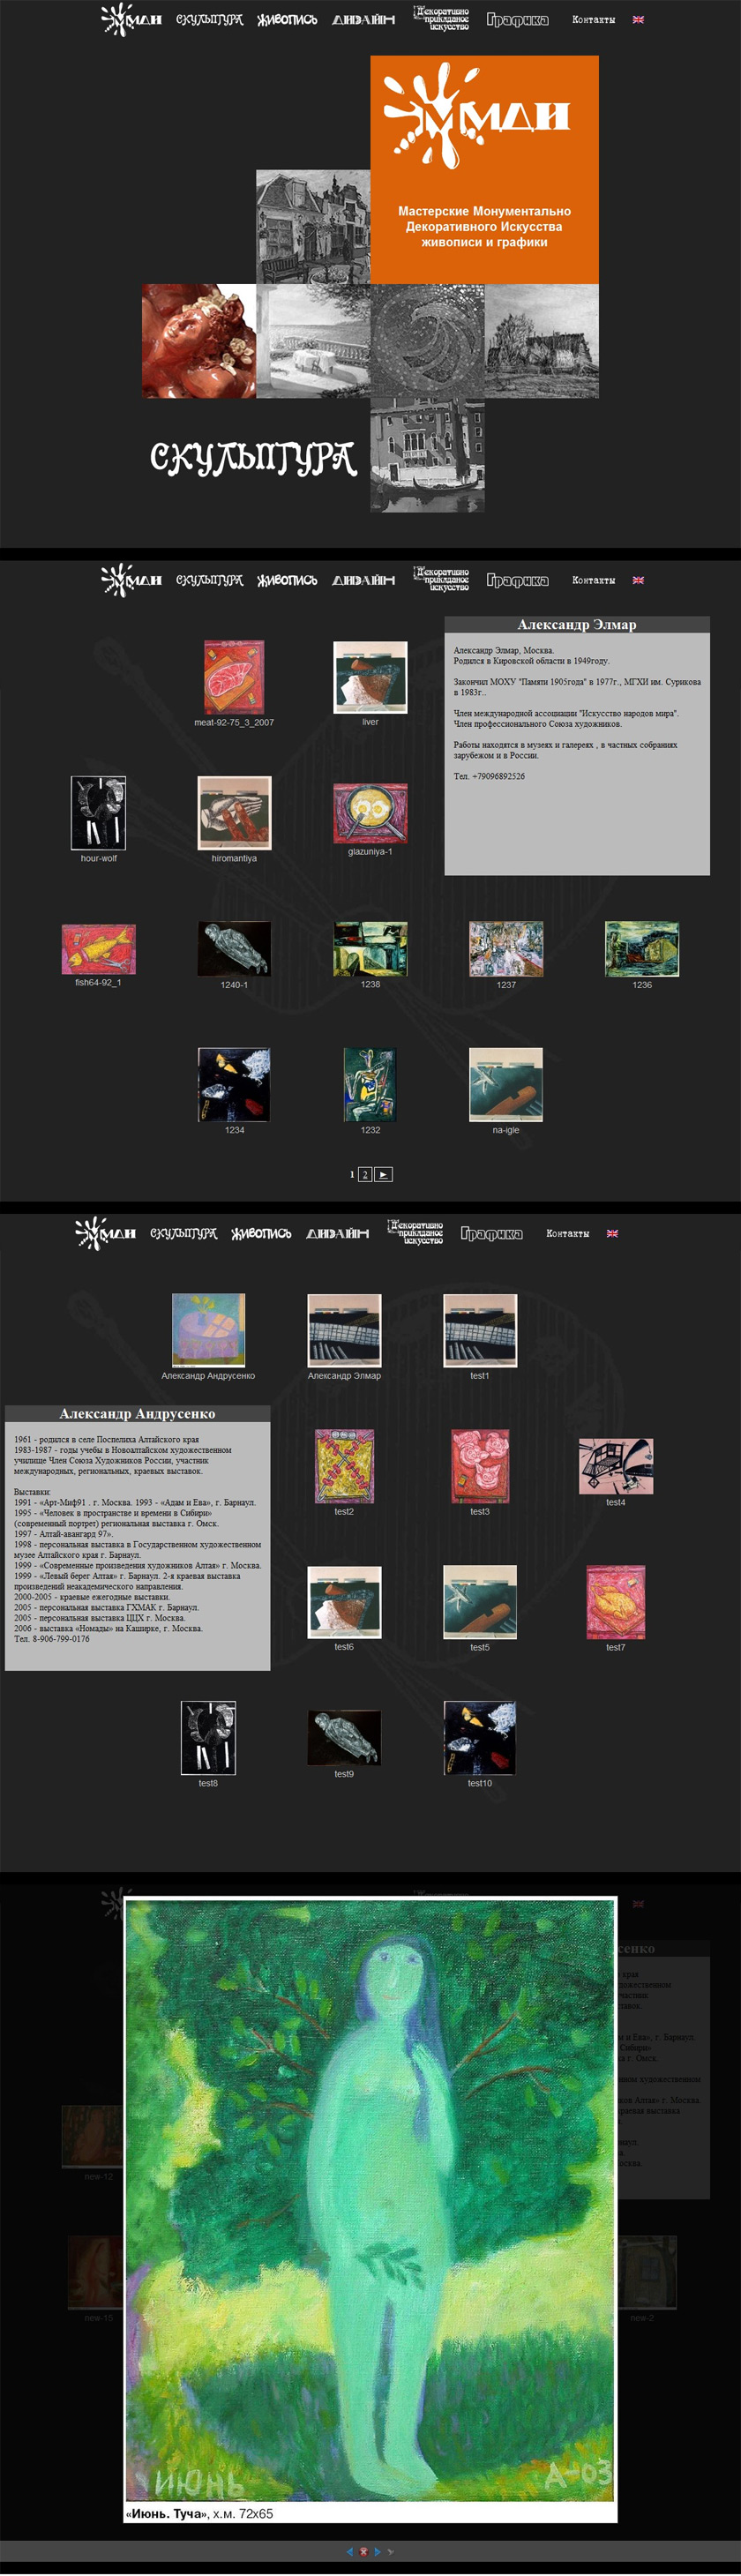
Task: Open thumbnail 1232
Action: [370, 1085]
